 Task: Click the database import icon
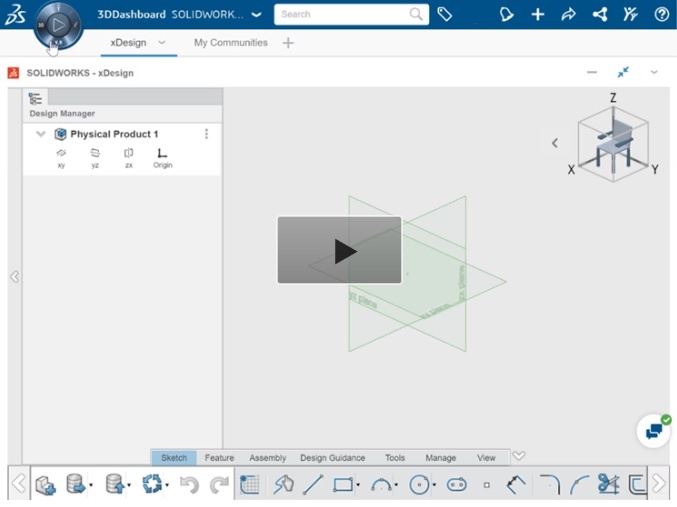click(x=76, y=484)
